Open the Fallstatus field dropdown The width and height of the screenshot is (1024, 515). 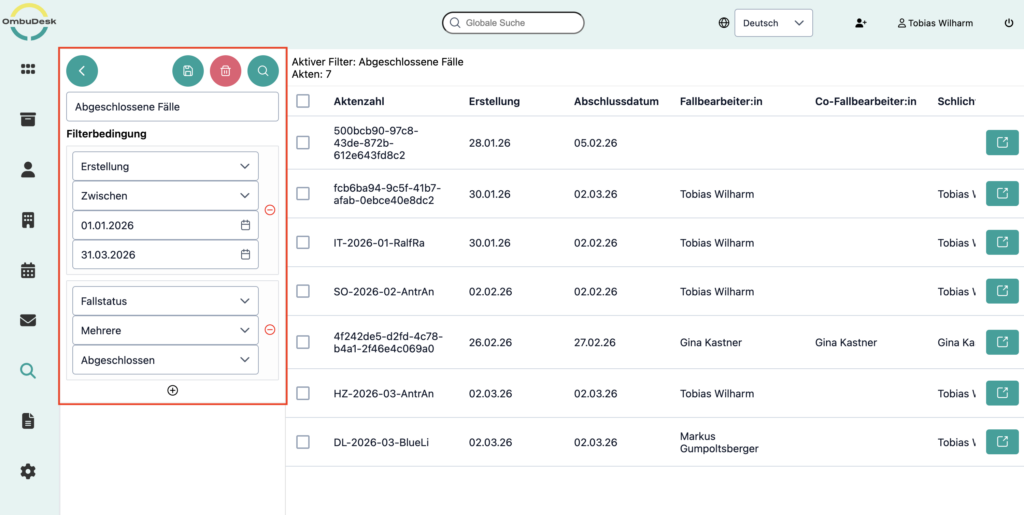pos(165,301)
